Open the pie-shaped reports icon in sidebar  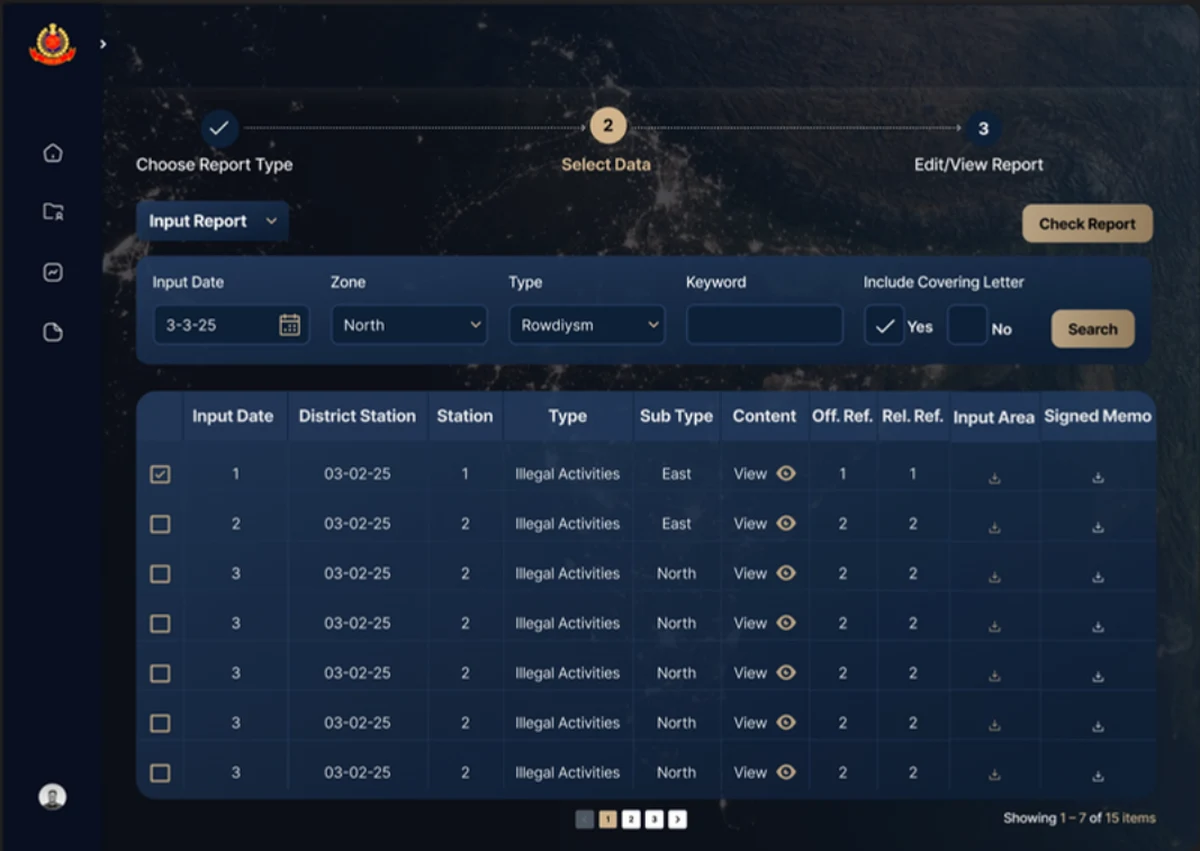tap(53, 332)
